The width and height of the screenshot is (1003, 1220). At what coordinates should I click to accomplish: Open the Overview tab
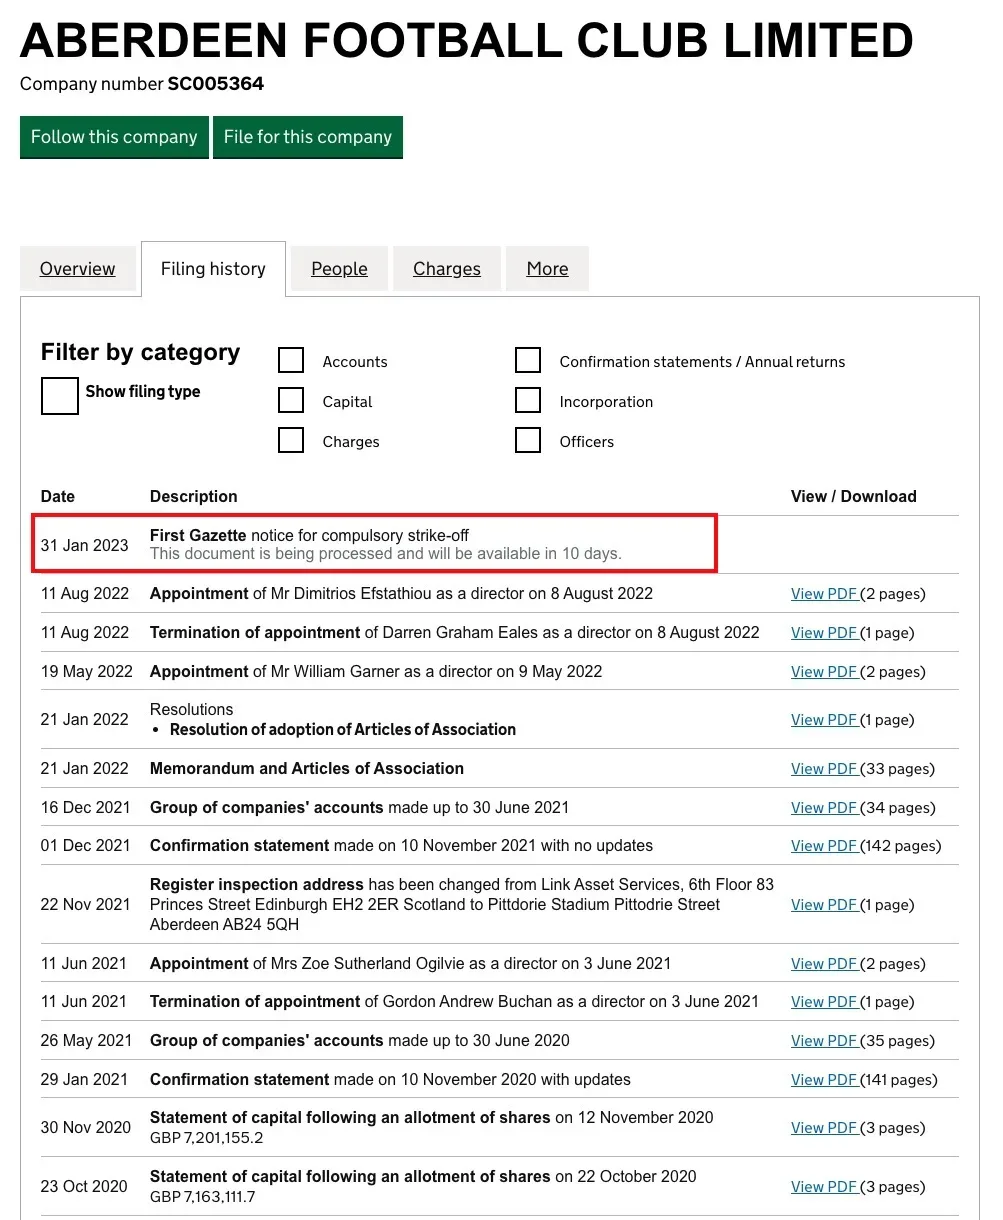pyautogui.click(x=78, y=269)
